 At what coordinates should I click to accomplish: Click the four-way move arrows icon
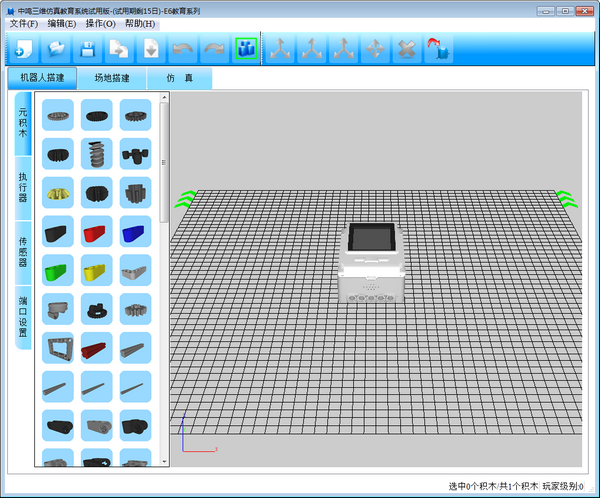(375, 48)
